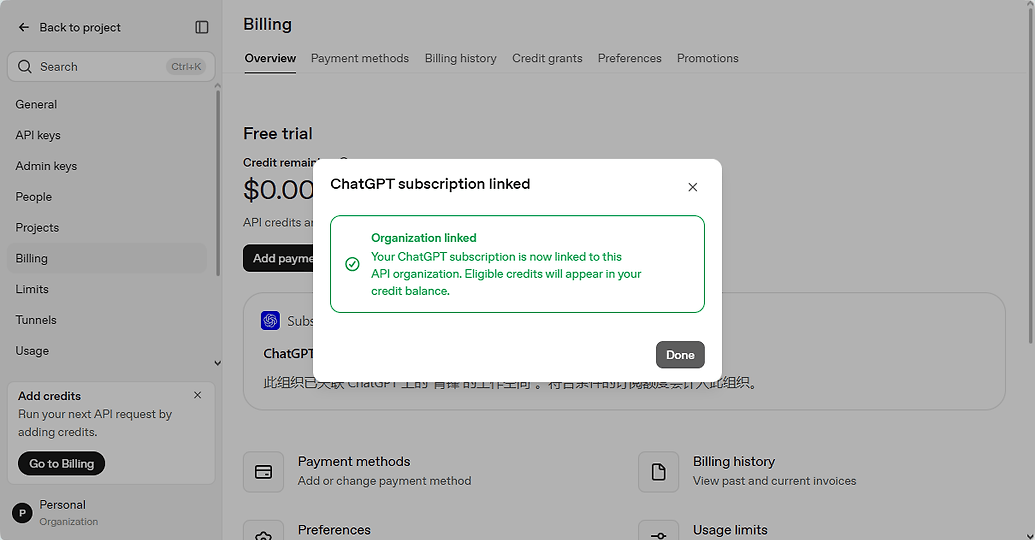Click the search magnifier icon

click(x=25, y=67)
